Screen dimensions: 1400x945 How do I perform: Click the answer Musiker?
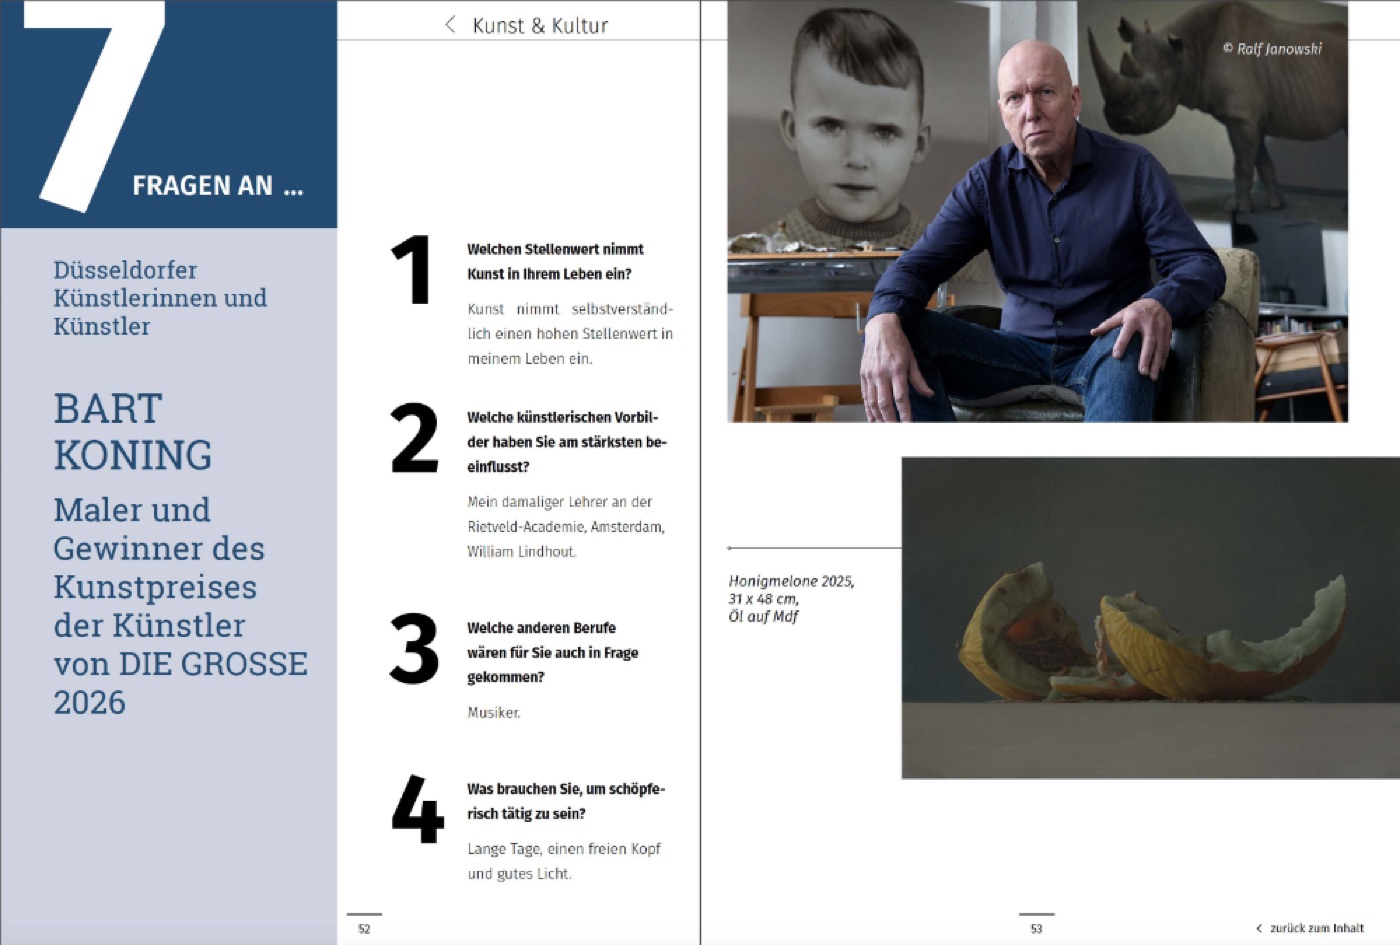tap(494, 712)
